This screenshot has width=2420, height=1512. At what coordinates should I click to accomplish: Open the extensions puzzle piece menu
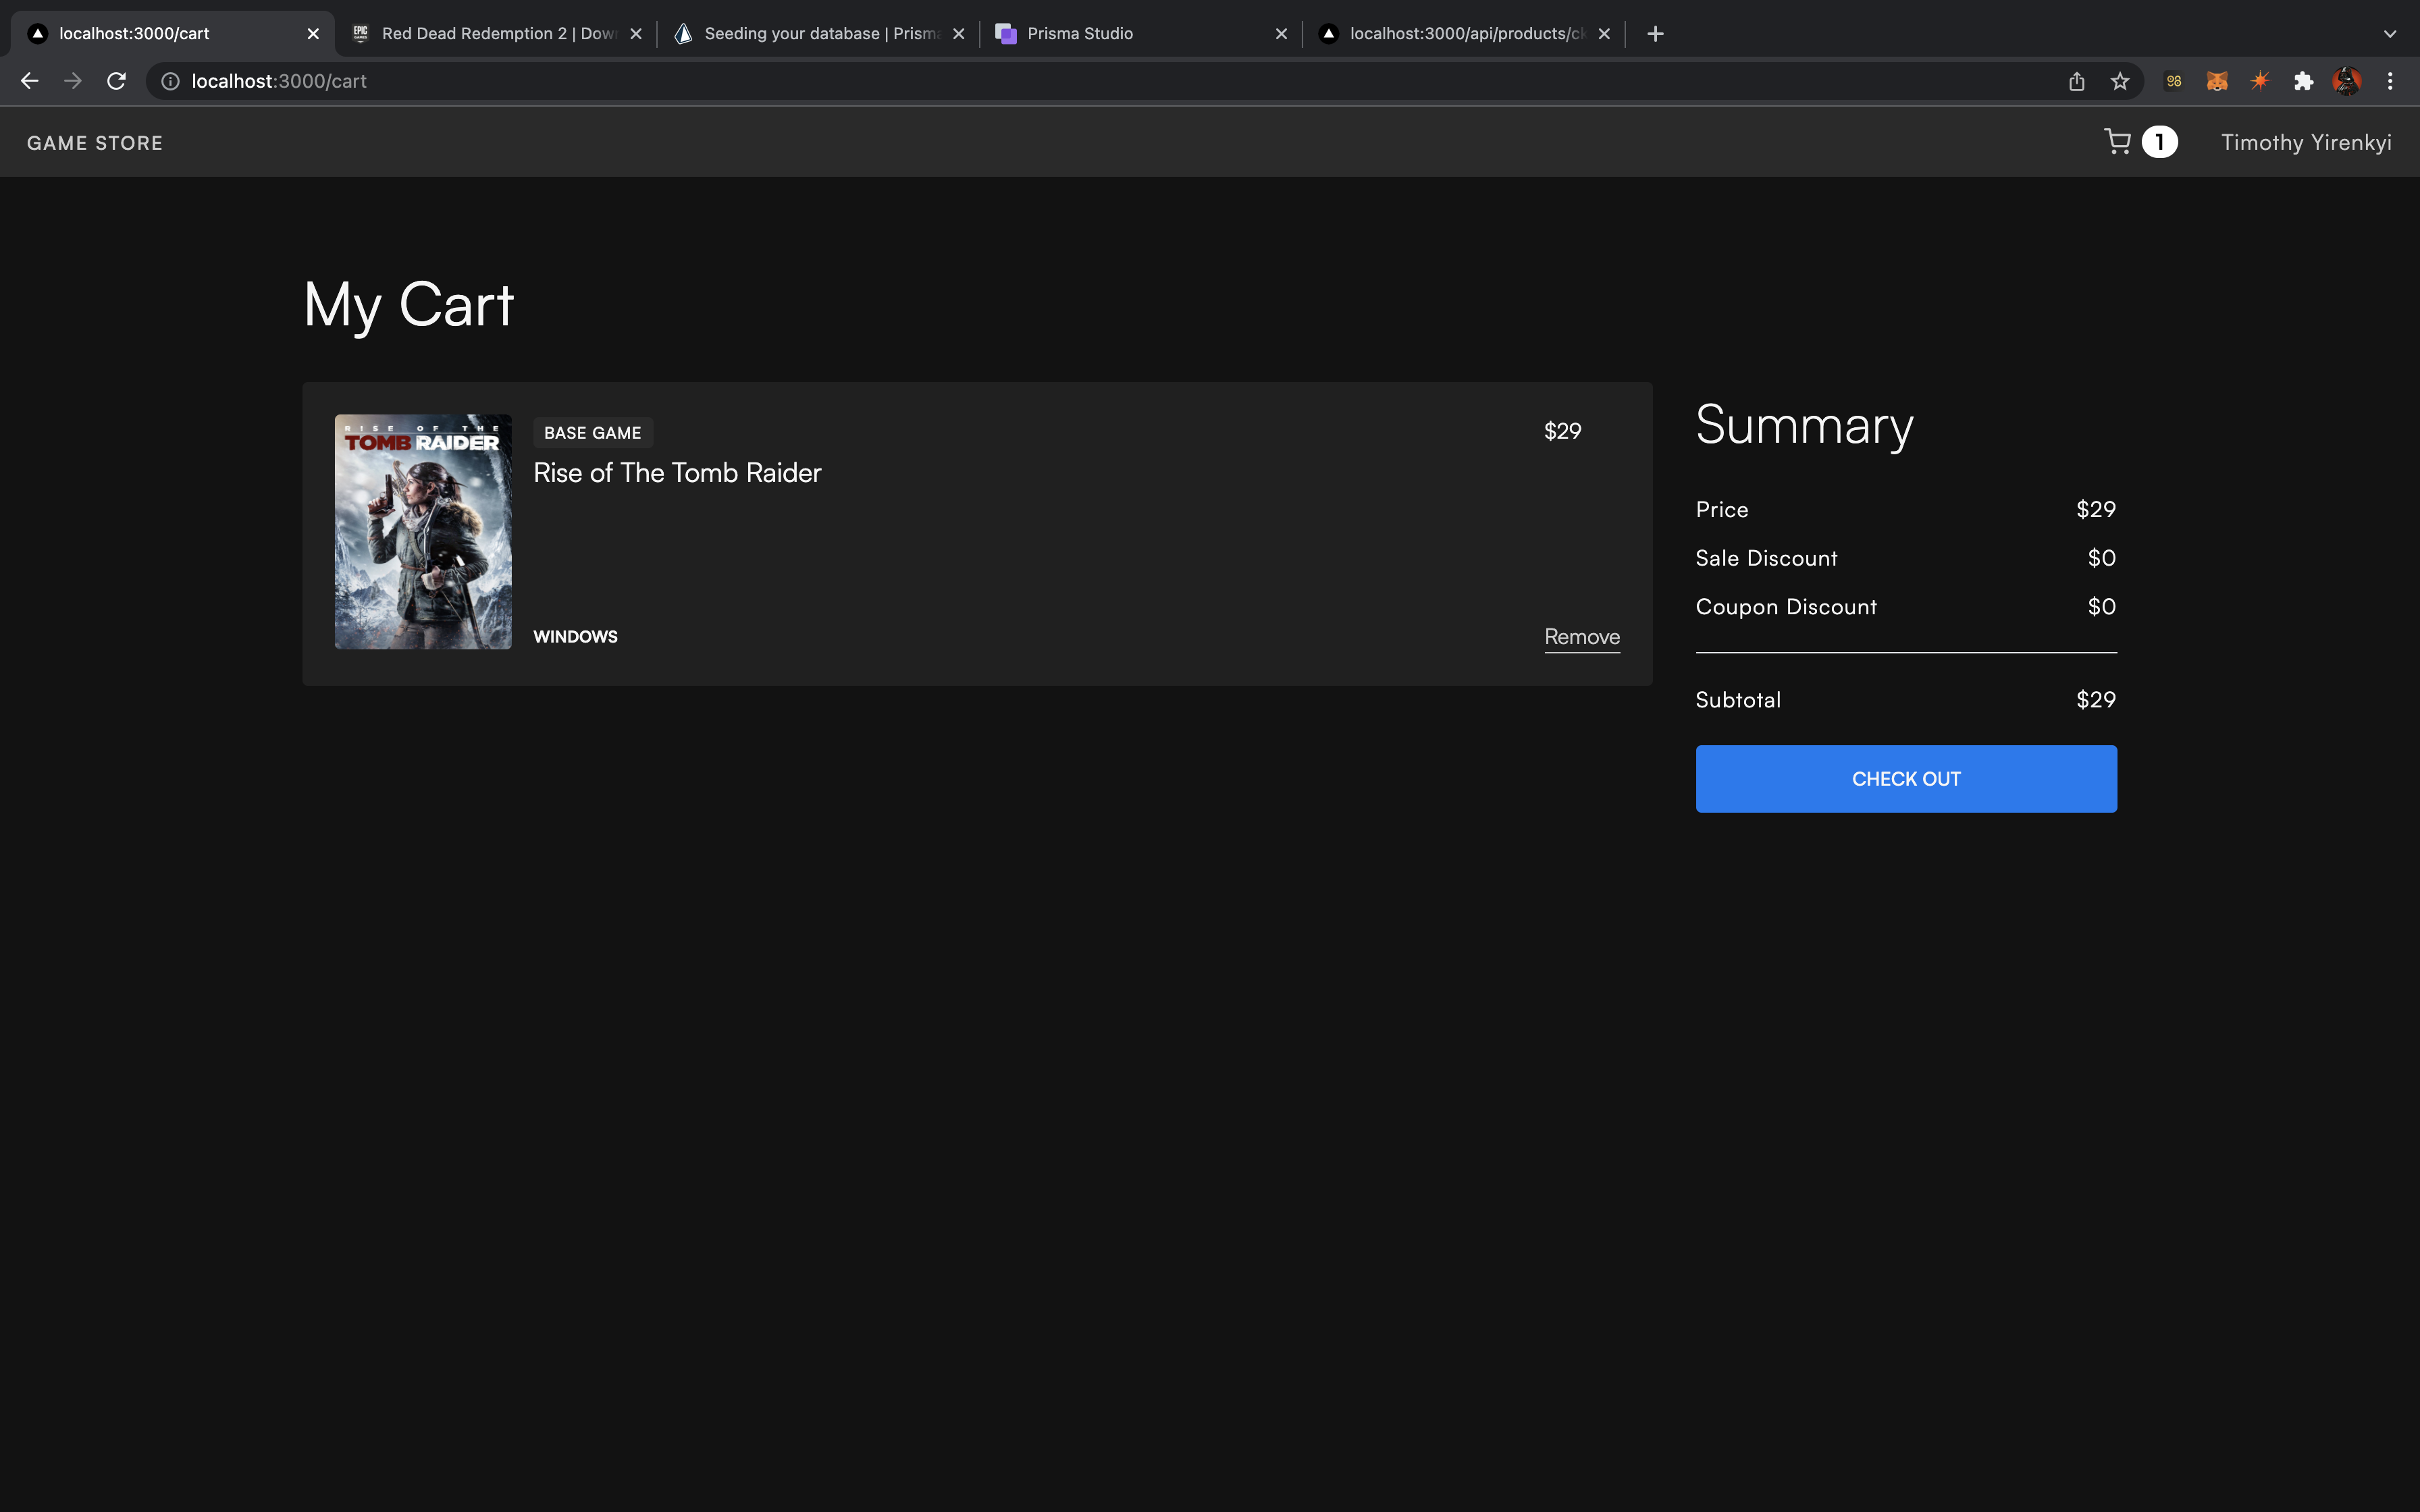click(2304, 81)
